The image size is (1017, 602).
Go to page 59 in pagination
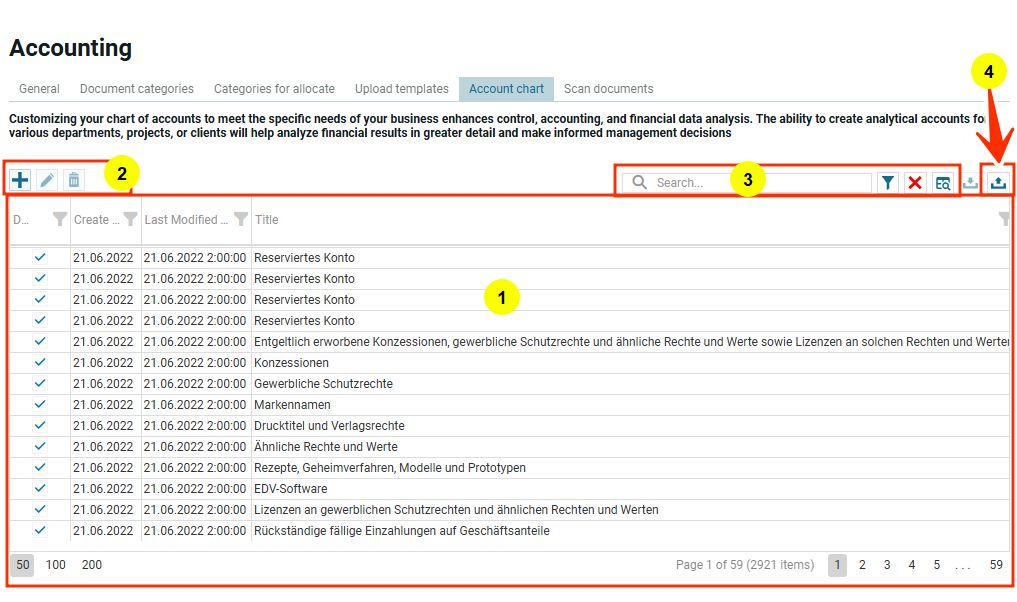tap(996, 565)
